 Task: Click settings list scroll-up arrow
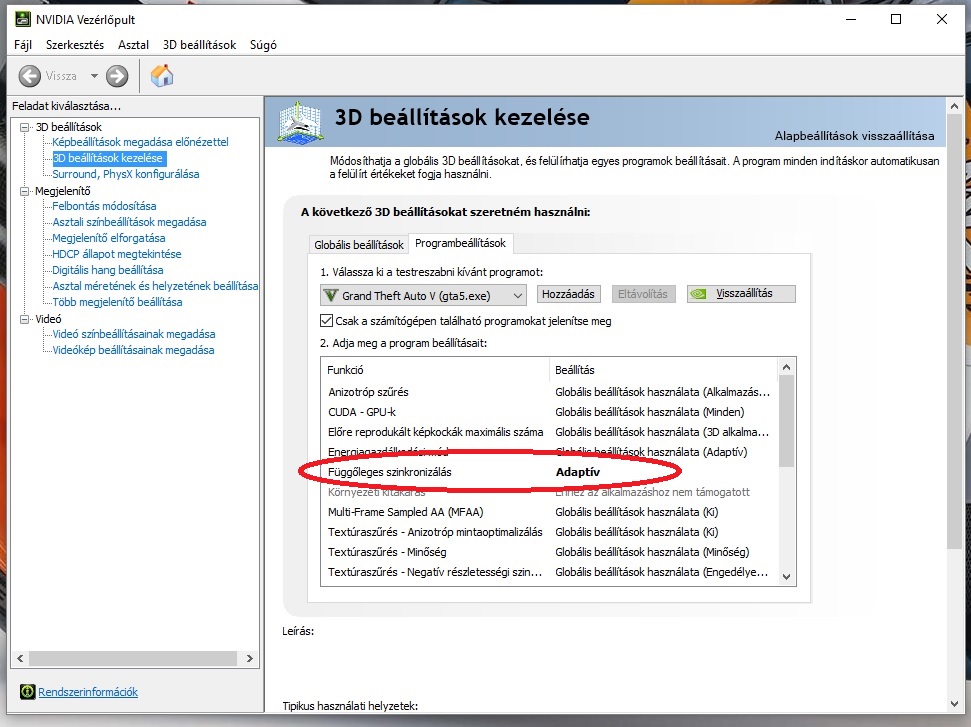click(x=786, y=367)
